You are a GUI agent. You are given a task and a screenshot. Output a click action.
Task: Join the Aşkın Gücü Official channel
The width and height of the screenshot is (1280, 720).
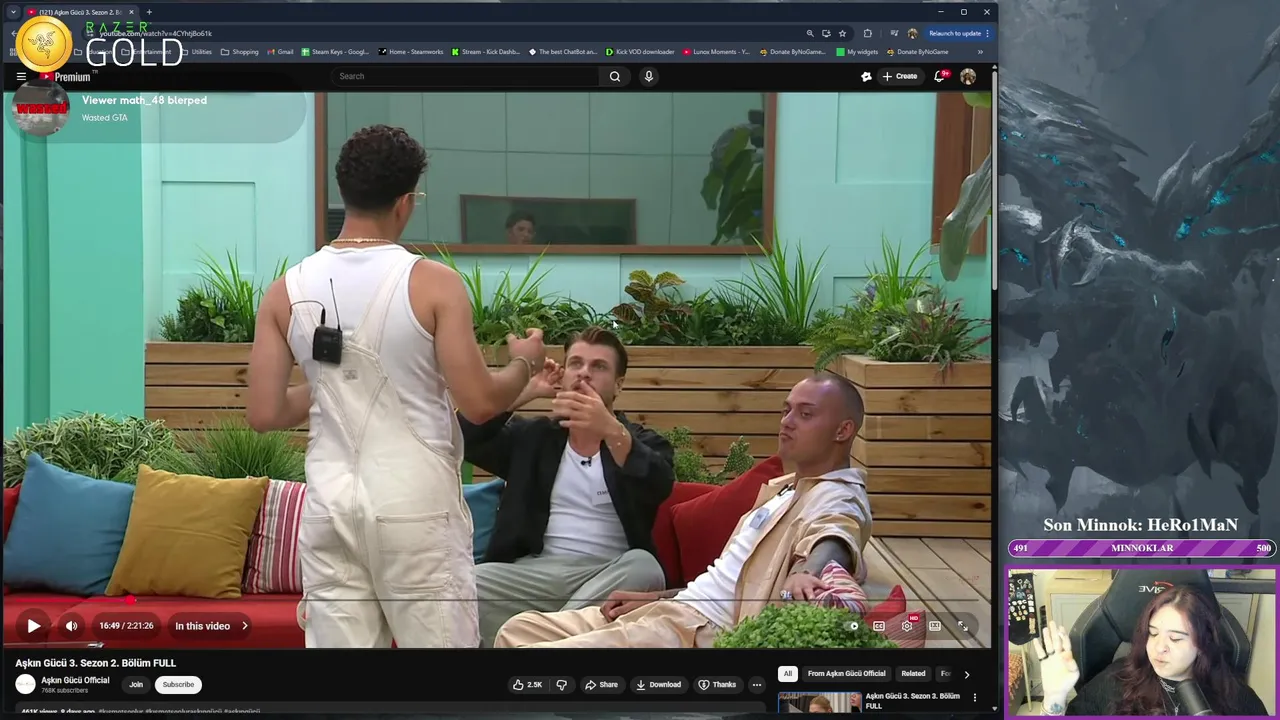136,685
